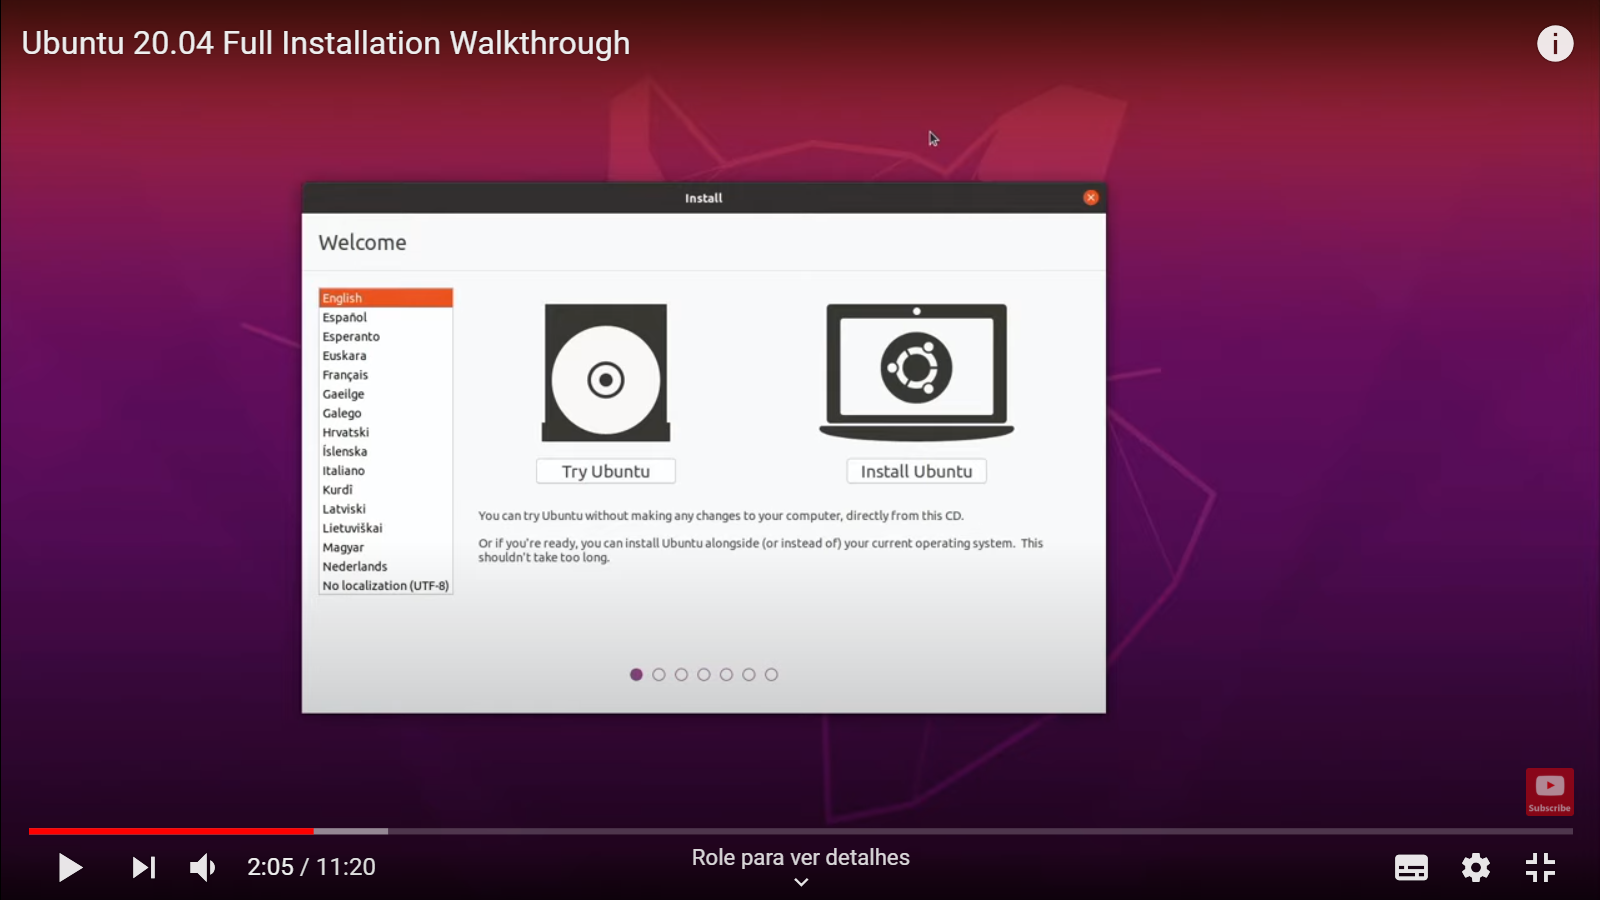Select Italiano in the language list
Viewport: 1600px width, 900px height.
[385, 470]
